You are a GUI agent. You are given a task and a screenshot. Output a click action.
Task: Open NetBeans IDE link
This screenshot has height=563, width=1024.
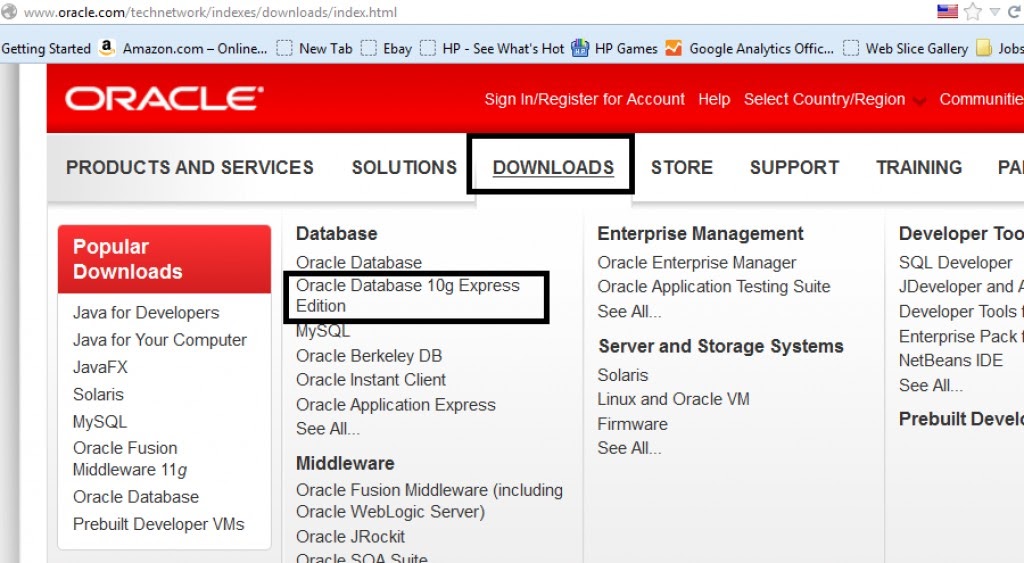pyautogui.click(x=950, y=361)
